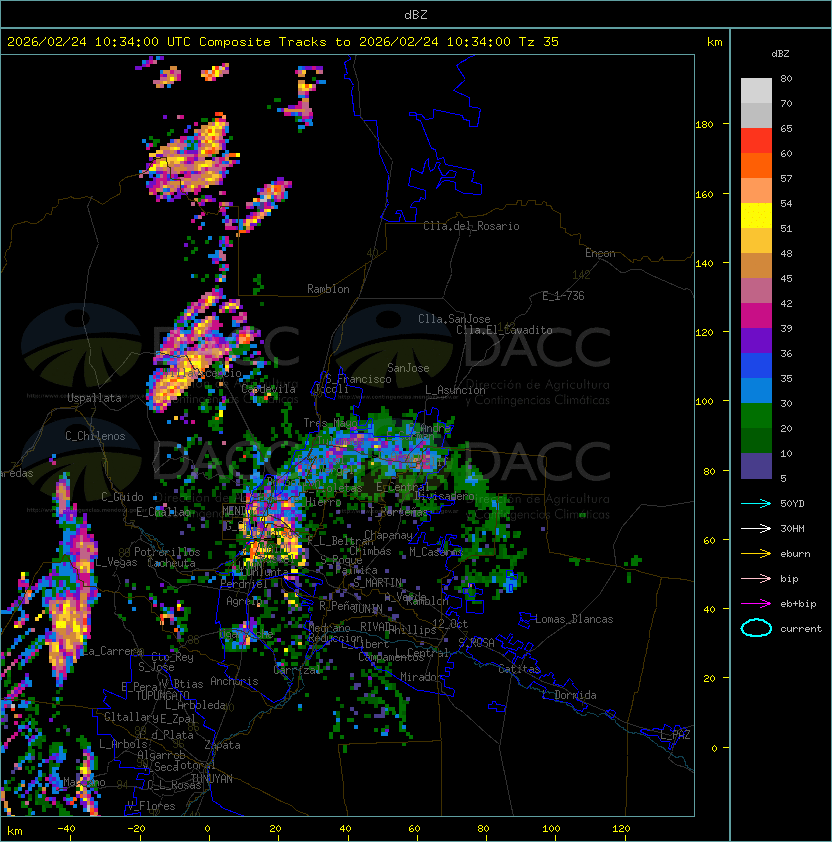The image size is (832, 842).
Task: Pick the indigo 5-10 dBZ legend swatch
Action: (x=756, y=466)
